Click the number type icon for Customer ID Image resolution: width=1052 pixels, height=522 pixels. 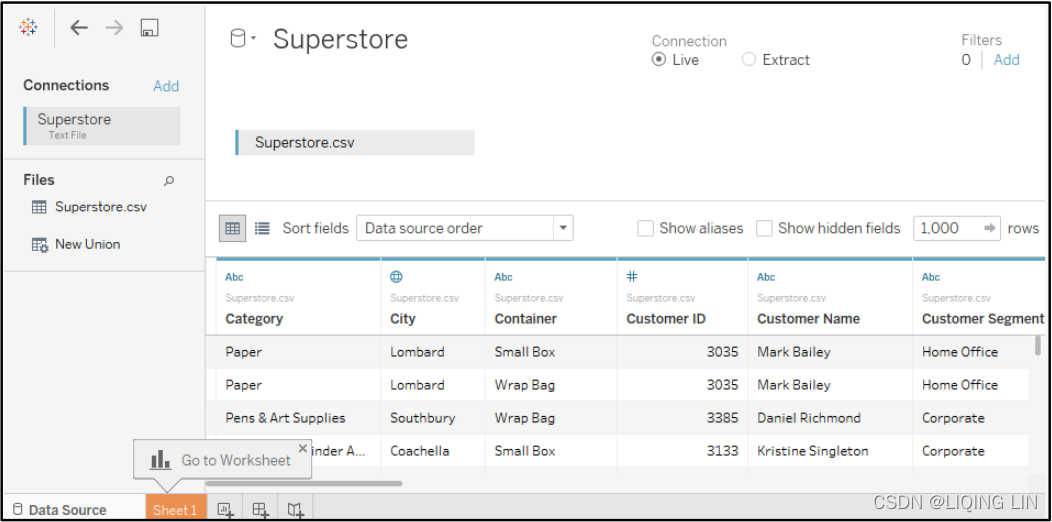pos(632,276)
